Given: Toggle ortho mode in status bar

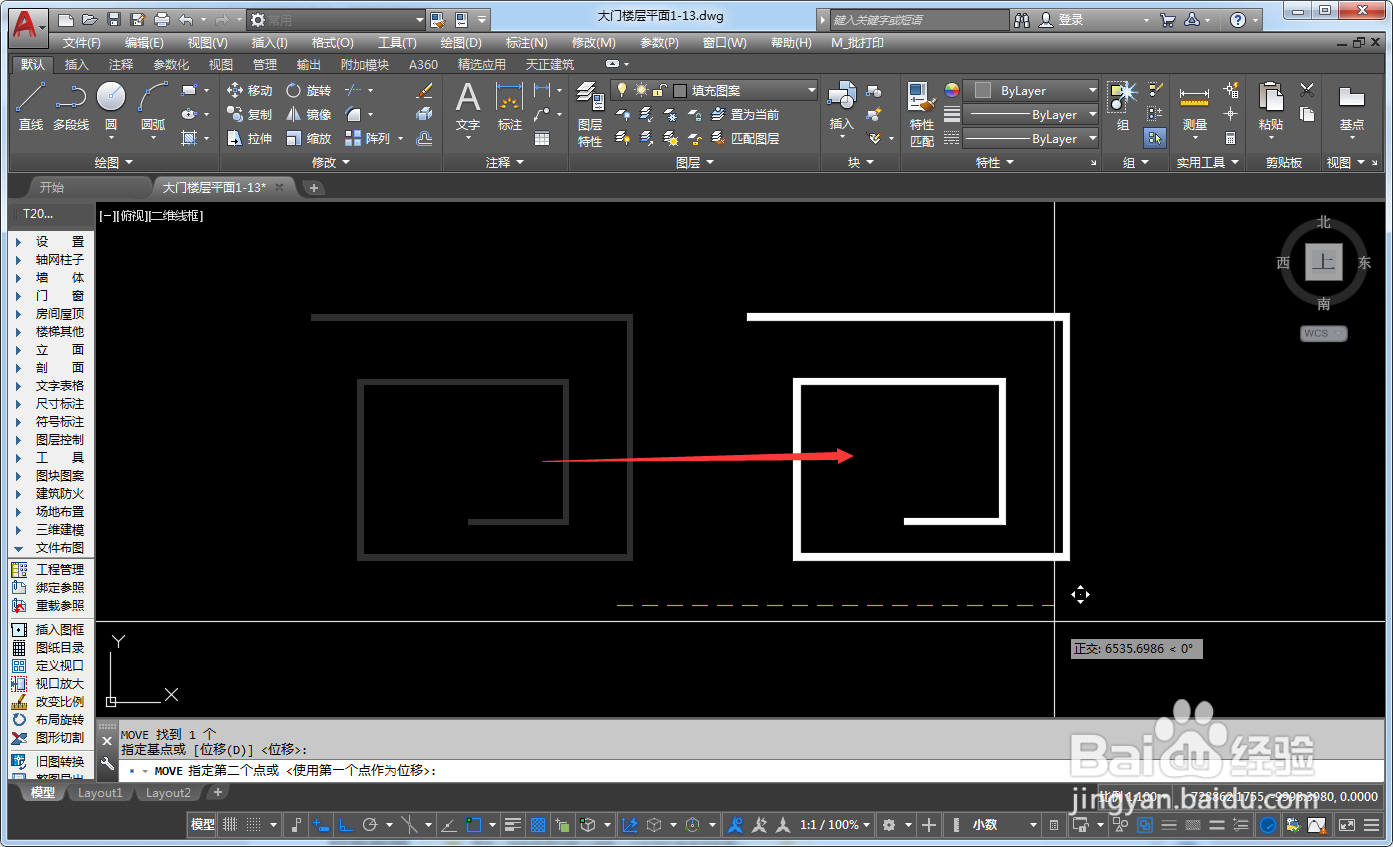Looking at the screenshot, I should click(x=345, y=825).
